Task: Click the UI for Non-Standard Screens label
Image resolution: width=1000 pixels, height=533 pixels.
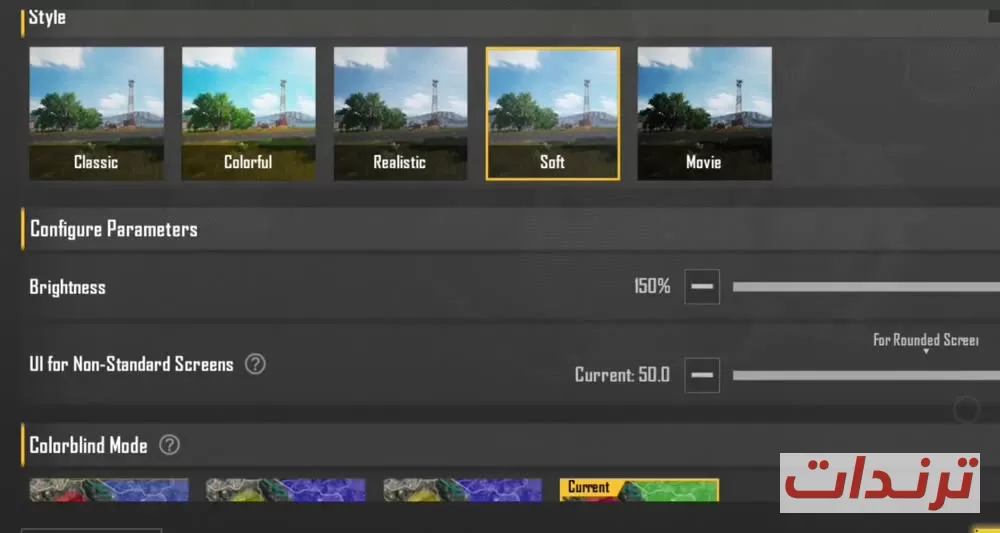Action: pyautogui.click(x=131, y=365)
